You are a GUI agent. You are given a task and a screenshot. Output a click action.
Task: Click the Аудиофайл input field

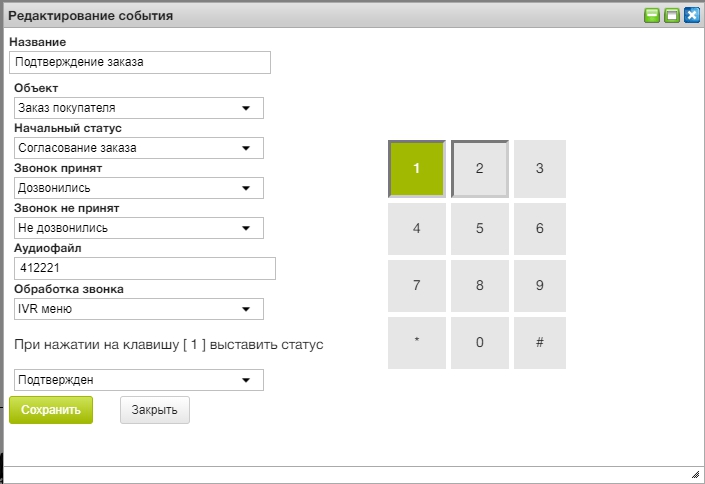pyautogui.click(x=146, y=268)
